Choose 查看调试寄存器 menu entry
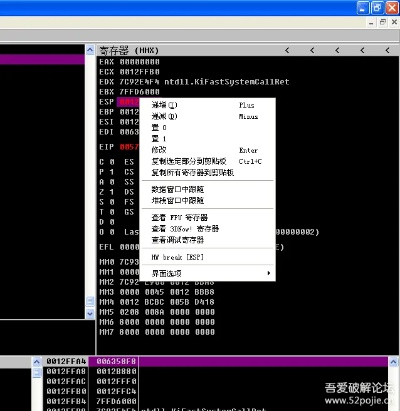The width and height of the screenshot is (400, 411). [x=207, y=240]
